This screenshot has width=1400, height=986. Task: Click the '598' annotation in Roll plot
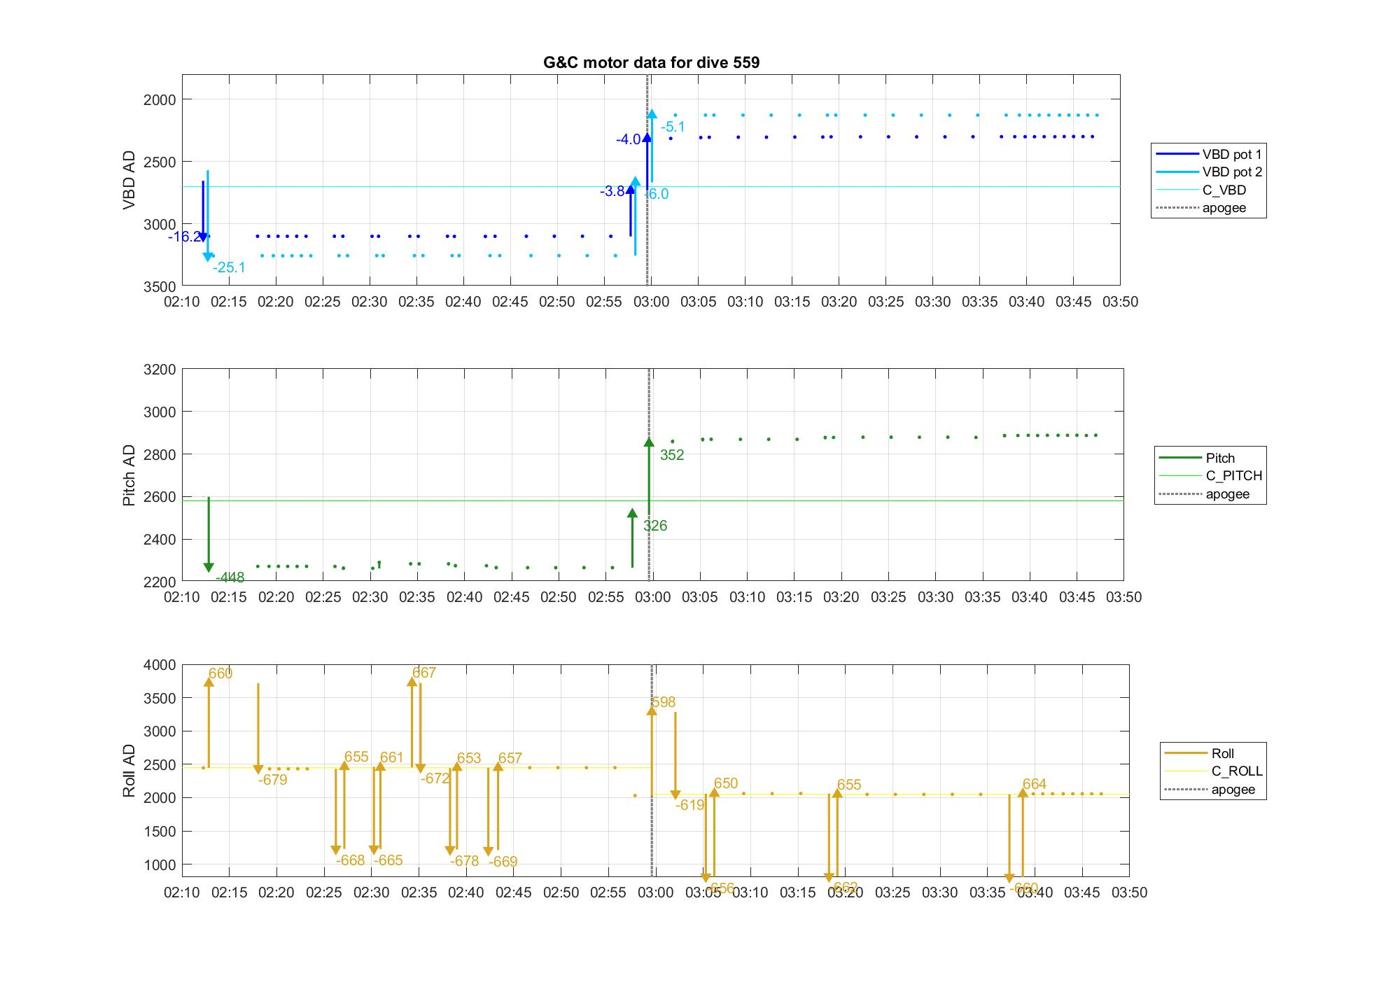click(x=662, y=703)
